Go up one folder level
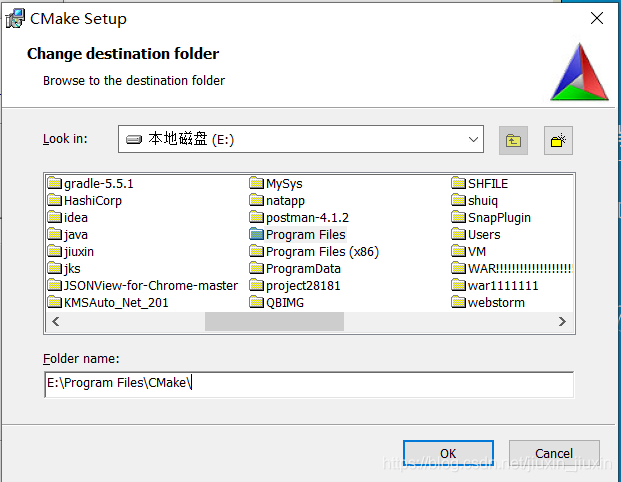The height and width of the screenshot is (482, 621). (x=513, y=141)
